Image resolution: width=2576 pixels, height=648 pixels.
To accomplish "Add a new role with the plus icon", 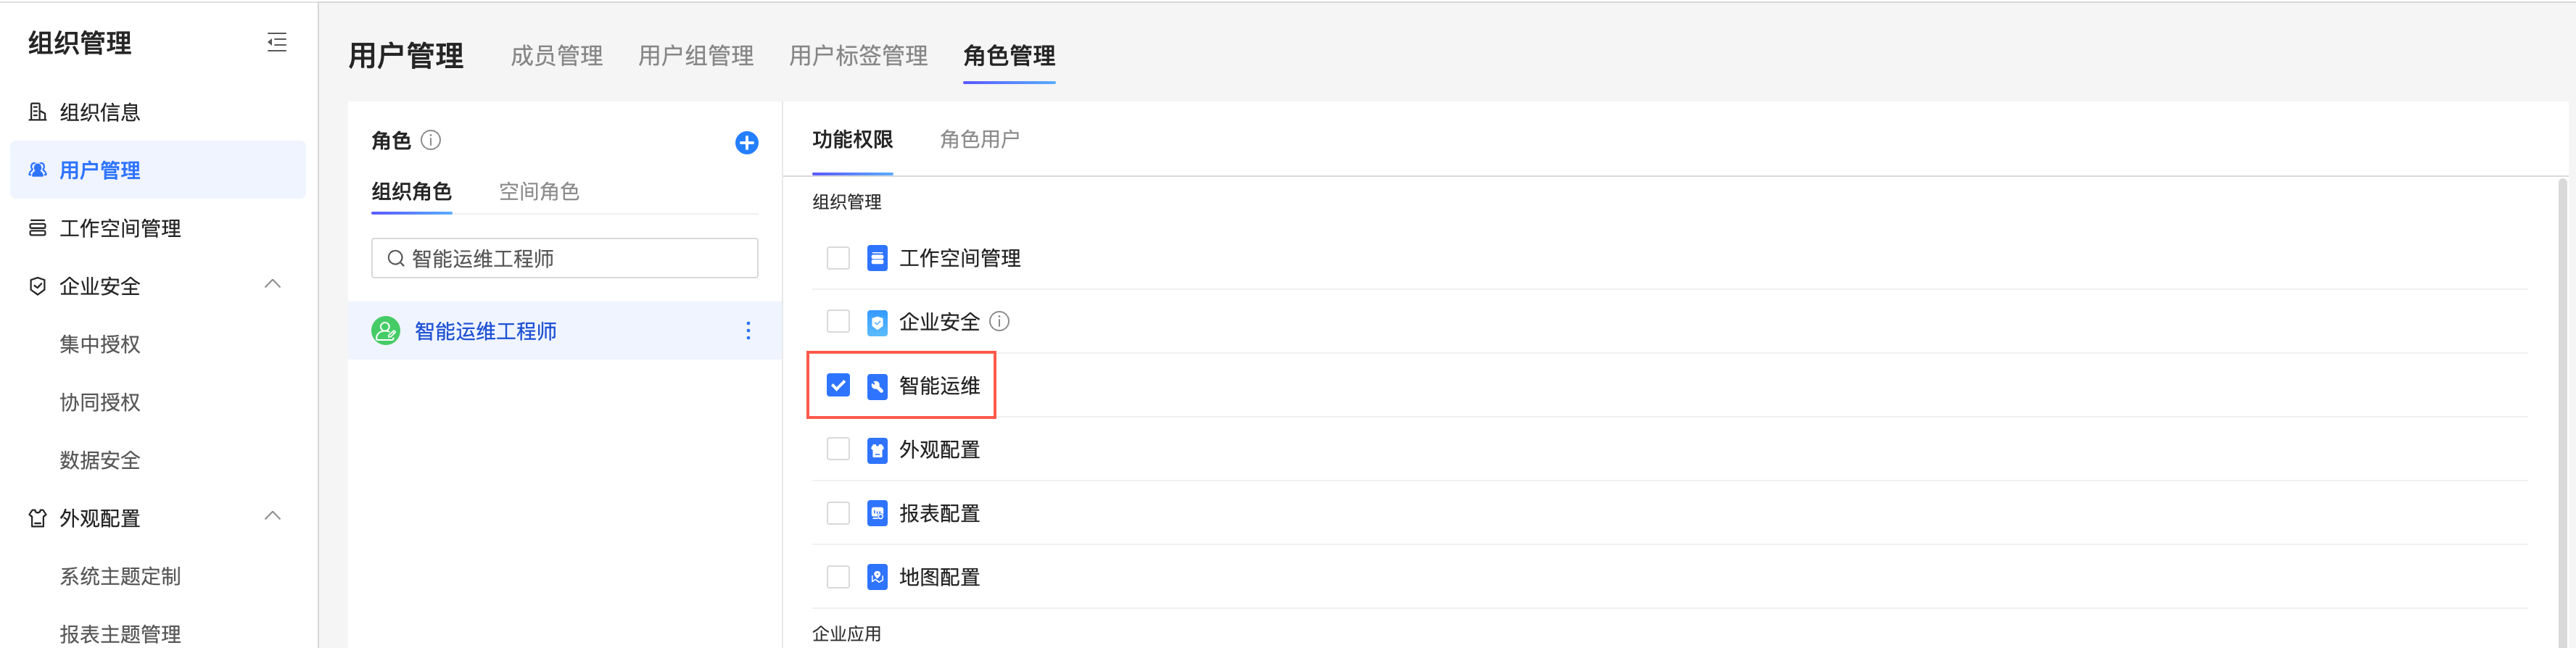I will click(746, 143).
